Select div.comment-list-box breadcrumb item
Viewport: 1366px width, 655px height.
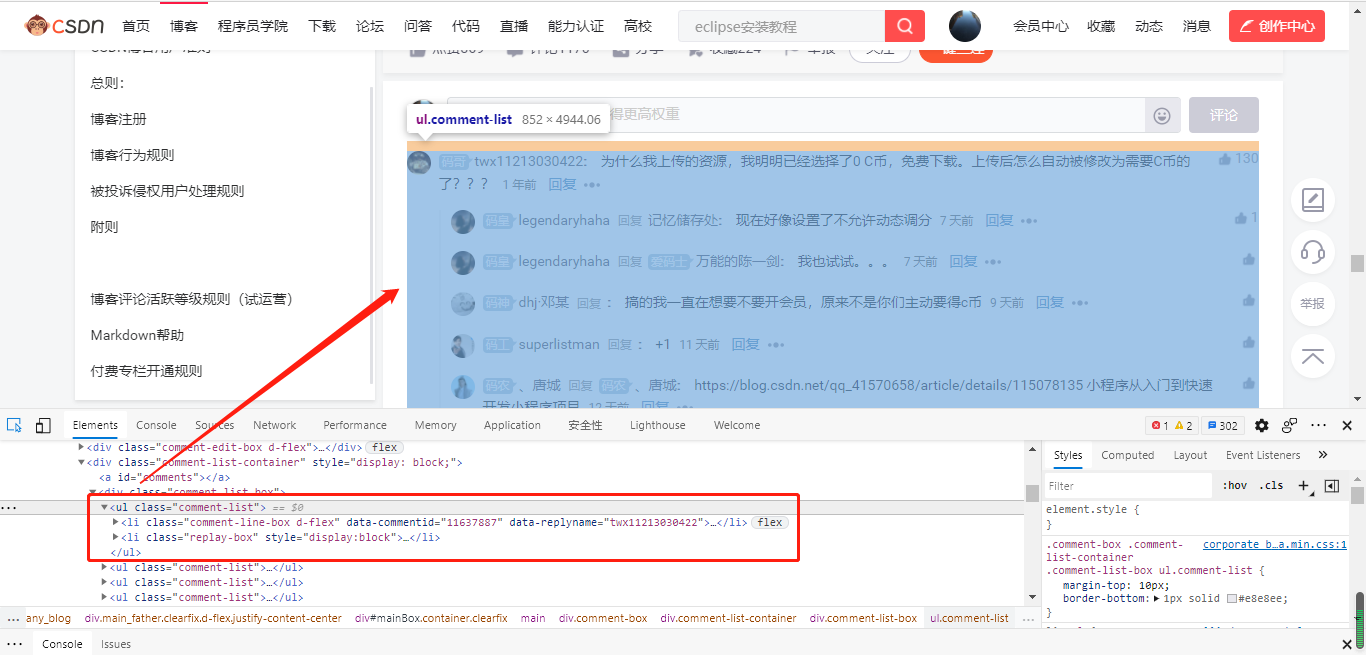click(863, 618)
